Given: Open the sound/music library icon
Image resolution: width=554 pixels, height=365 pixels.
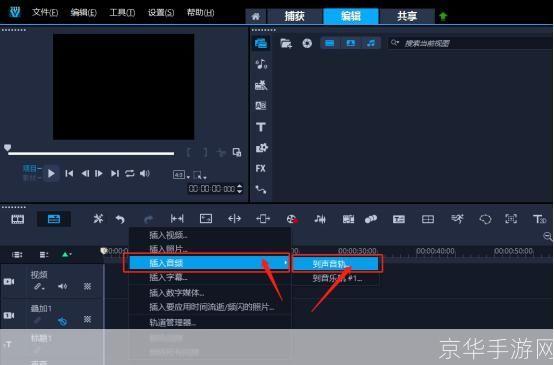Looking at the screenshot, I should coord(261,64).
